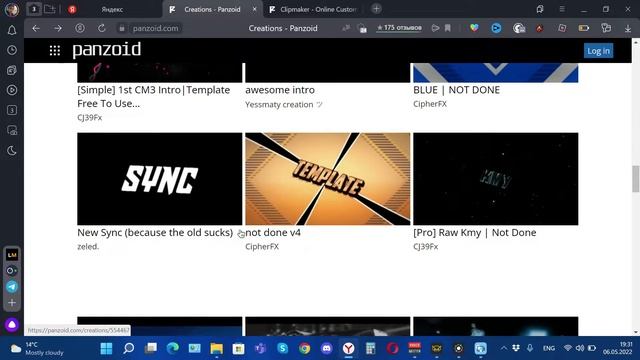
Task: Open File Explorer from the taskbar
Action: click(x=217, y=348)
